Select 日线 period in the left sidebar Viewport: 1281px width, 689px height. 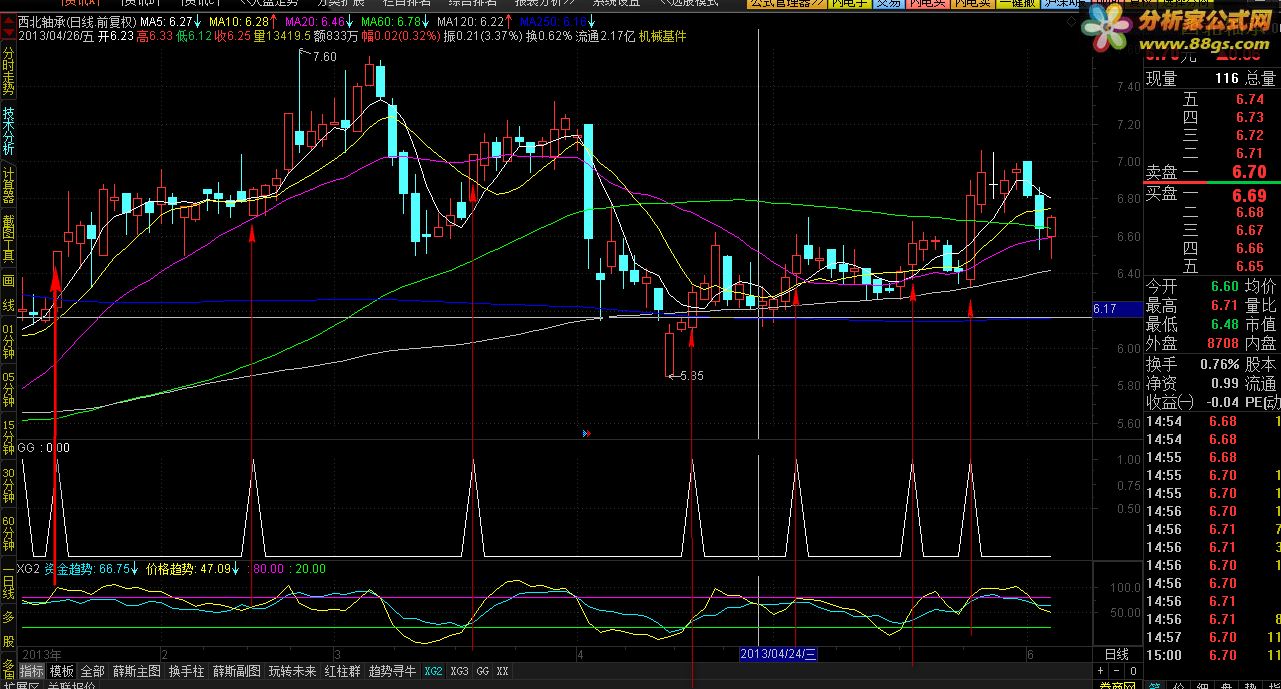coord(8,582)
